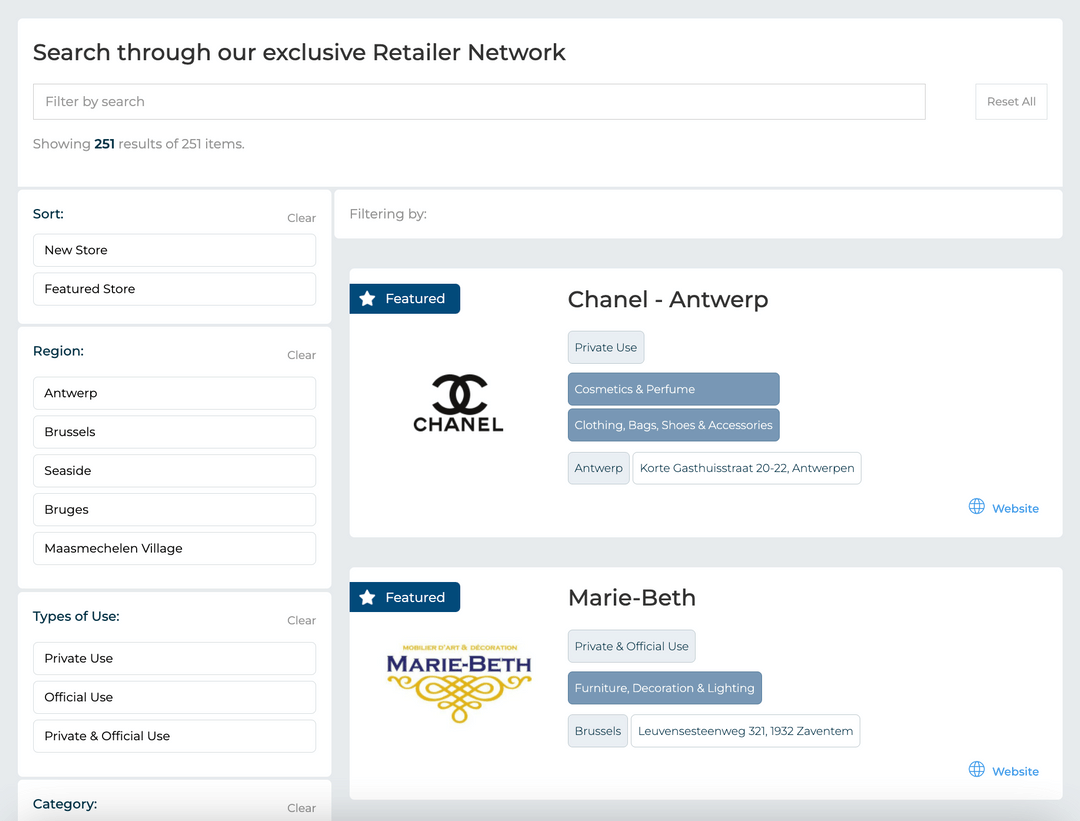Select the Maasmechelen Village region filter
The image size is (1080, 821).
[174, 548]
